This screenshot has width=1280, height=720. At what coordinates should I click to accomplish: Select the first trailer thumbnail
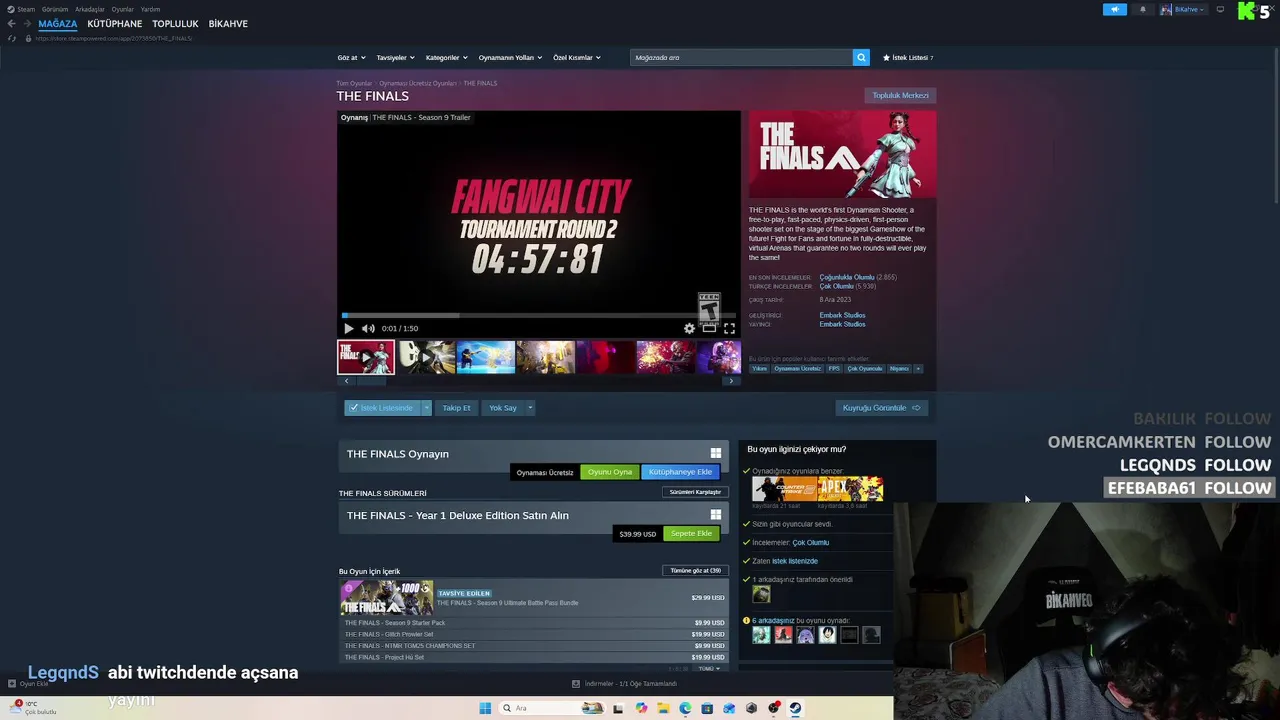(x=366, y=357)
